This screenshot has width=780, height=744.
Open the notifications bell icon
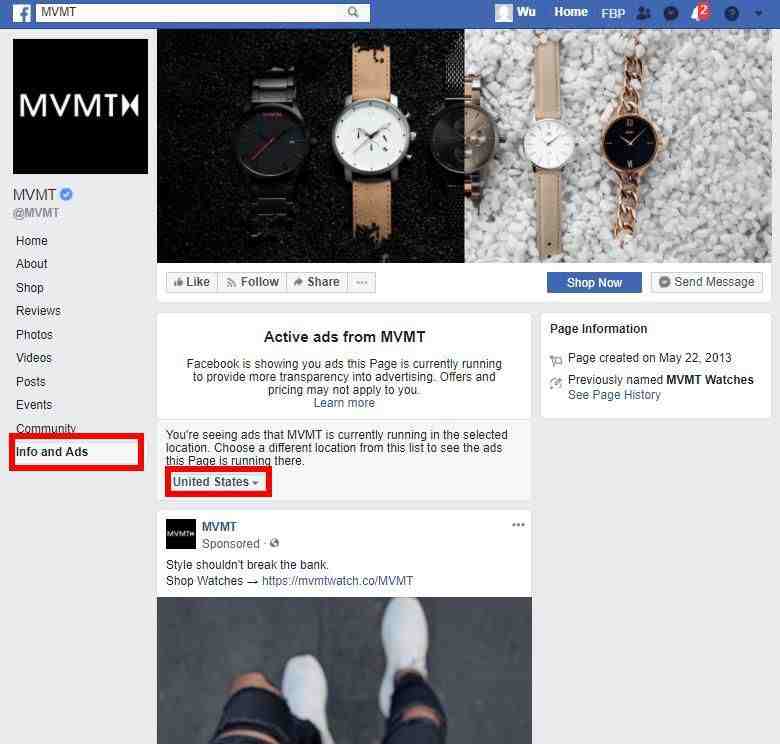coord(698,12)
